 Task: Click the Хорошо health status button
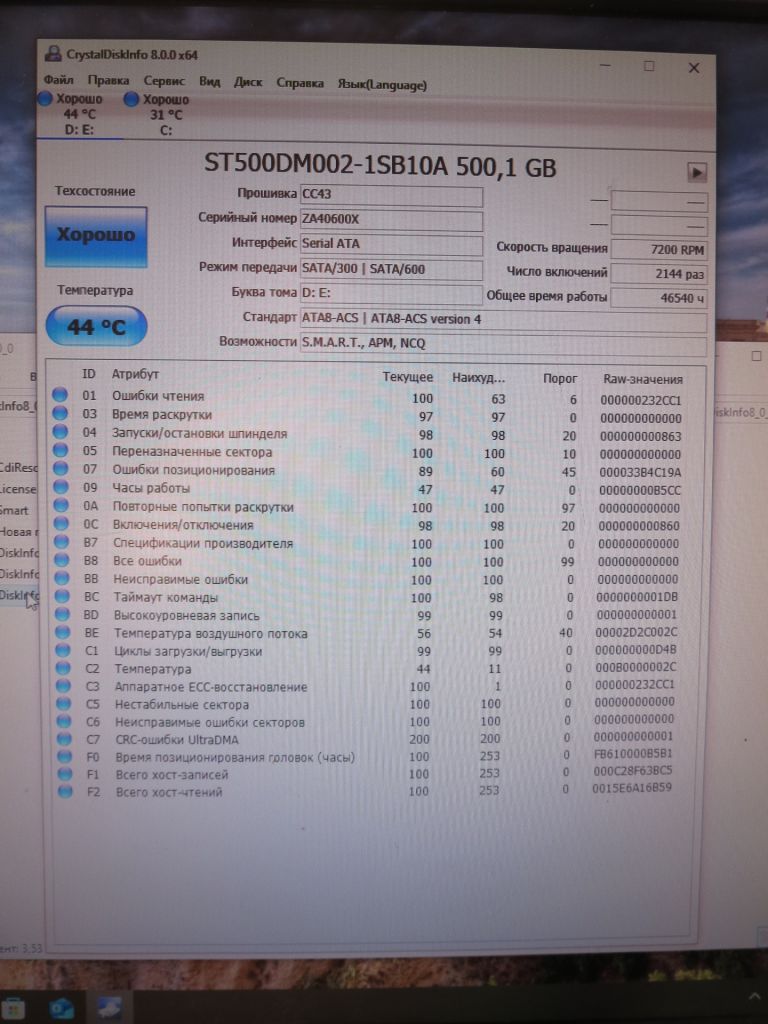[96, 236]
